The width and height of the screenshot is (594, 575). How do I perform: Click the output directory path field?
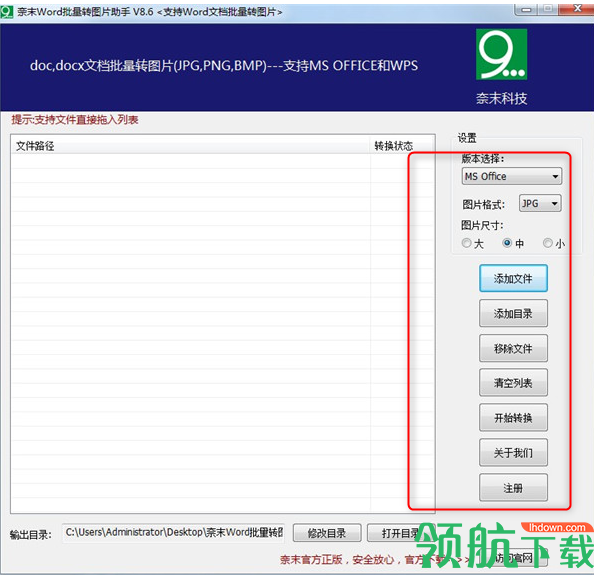[x=173, y=533]
